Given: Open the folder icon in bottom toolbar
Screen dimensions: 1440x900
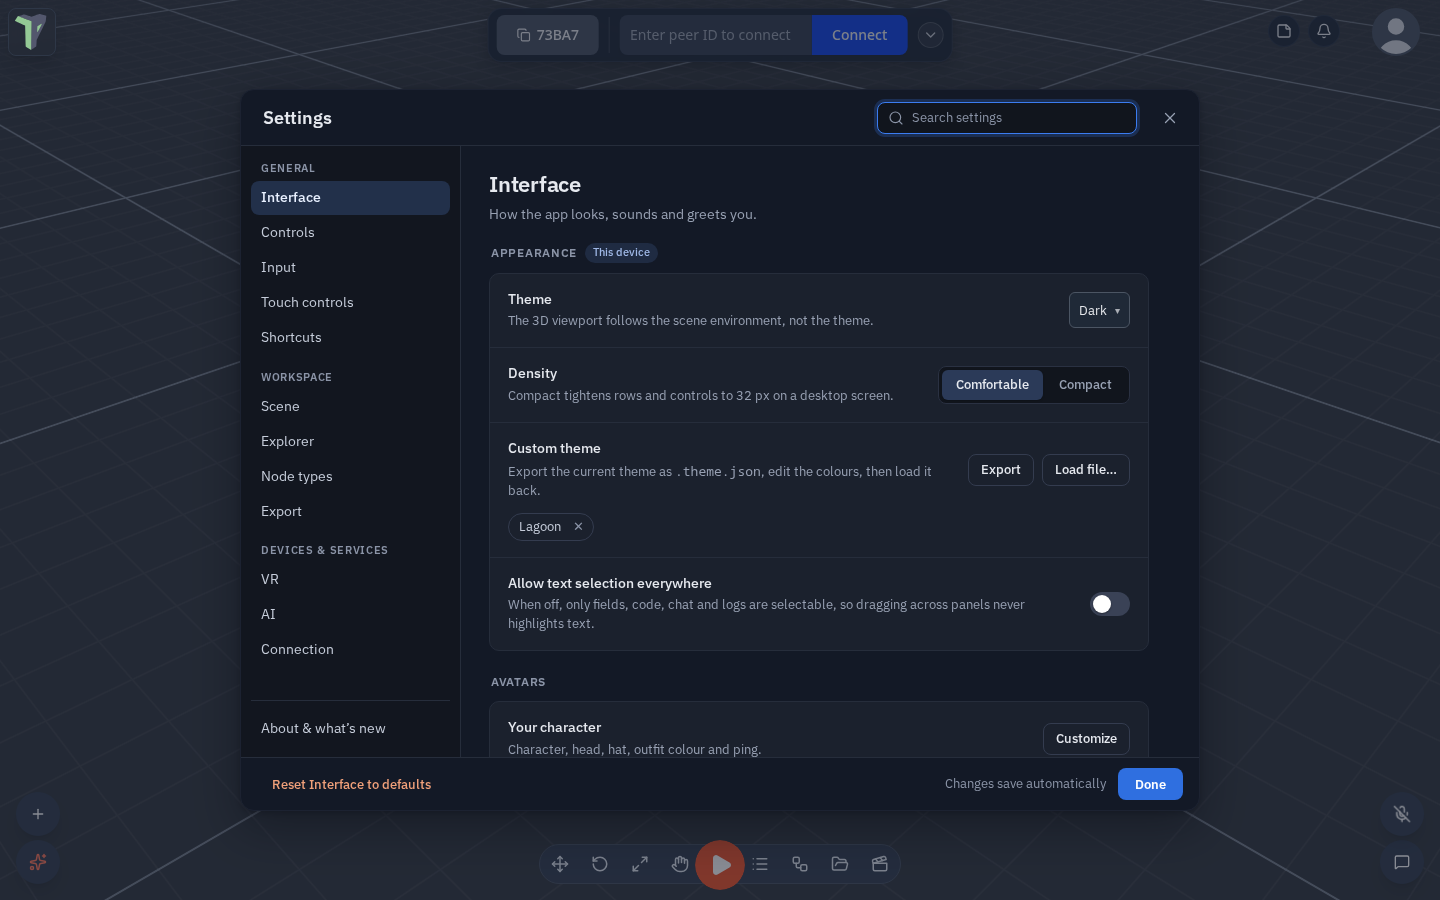Looking at the screenshot, I should coord(840,864).
